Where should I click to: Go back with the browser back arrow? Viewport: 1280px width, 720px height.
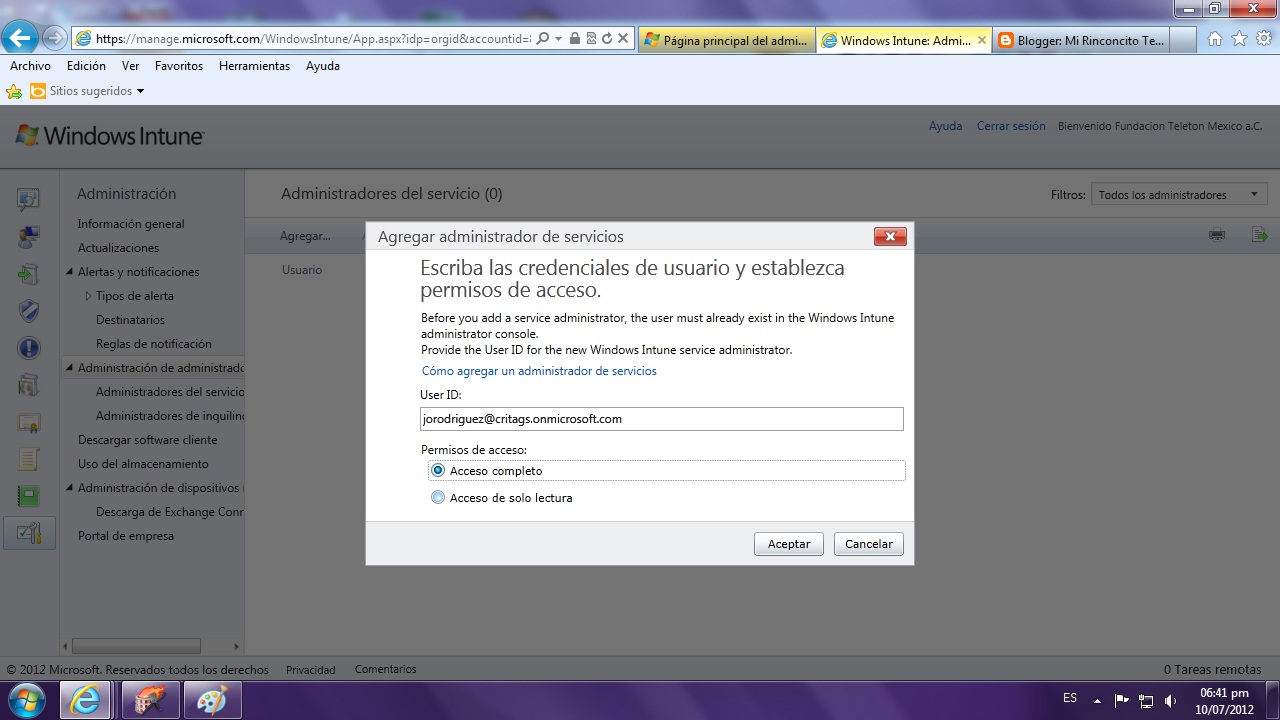point(20,38)
